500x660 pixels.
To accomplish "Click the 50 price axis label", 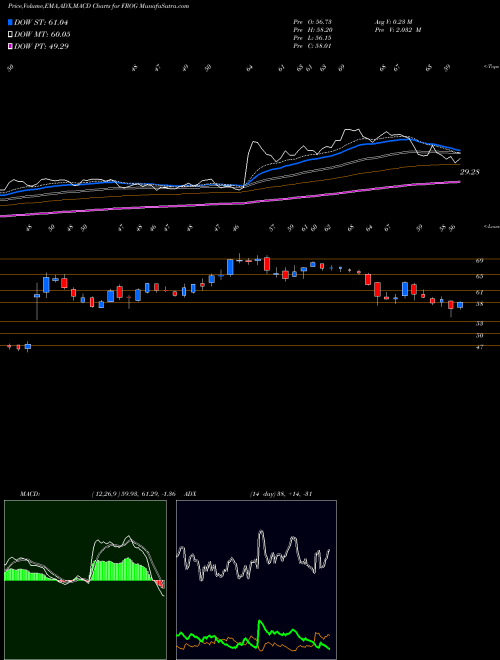I will [479, 335].
